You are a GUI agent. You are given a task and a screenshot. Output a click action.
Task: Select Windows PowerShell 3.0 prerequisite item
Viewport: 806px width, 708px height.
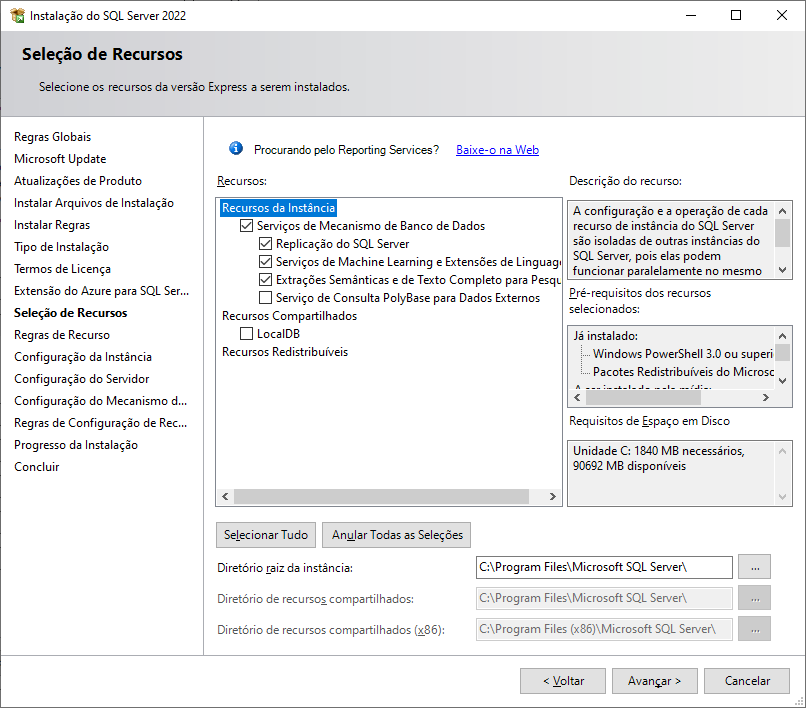(x=683, y=354)
